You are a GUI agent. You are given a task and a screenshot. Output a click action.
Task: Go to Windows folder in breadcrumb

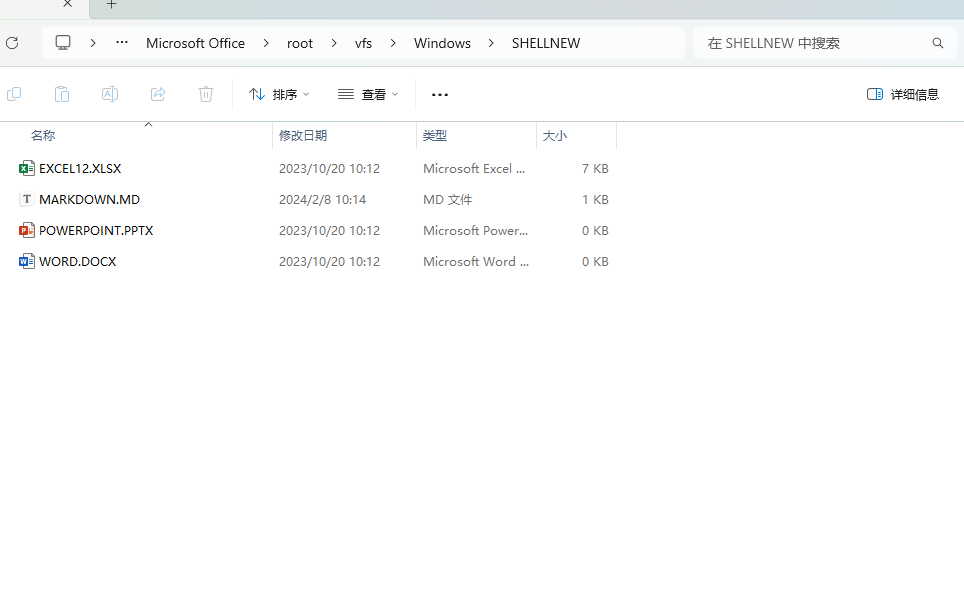[442, 43]
